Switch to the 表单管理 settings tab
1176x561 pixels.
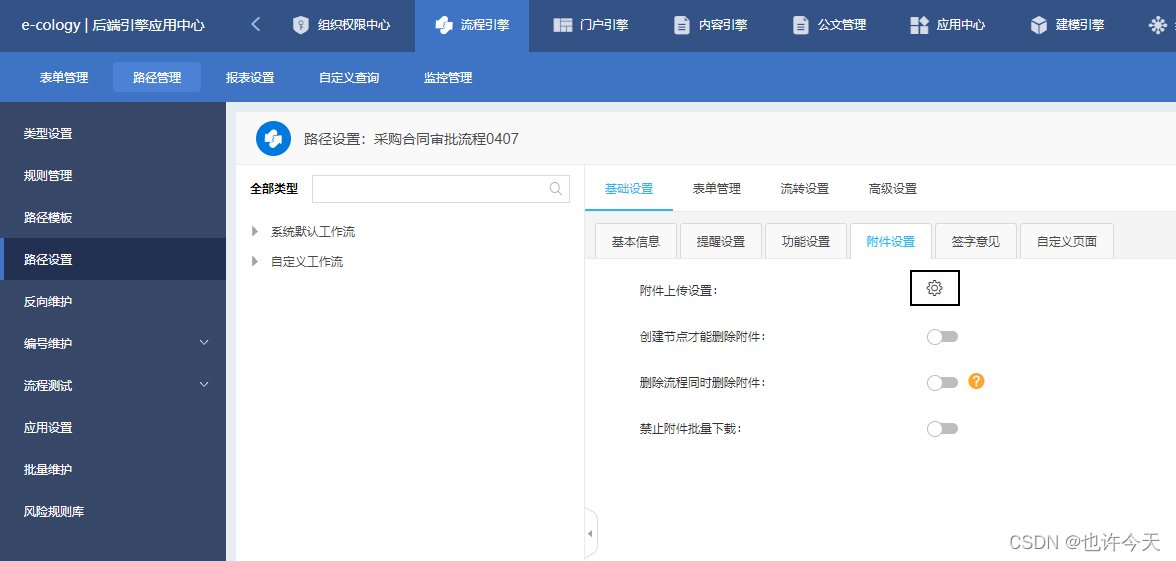tap(717, 189)
